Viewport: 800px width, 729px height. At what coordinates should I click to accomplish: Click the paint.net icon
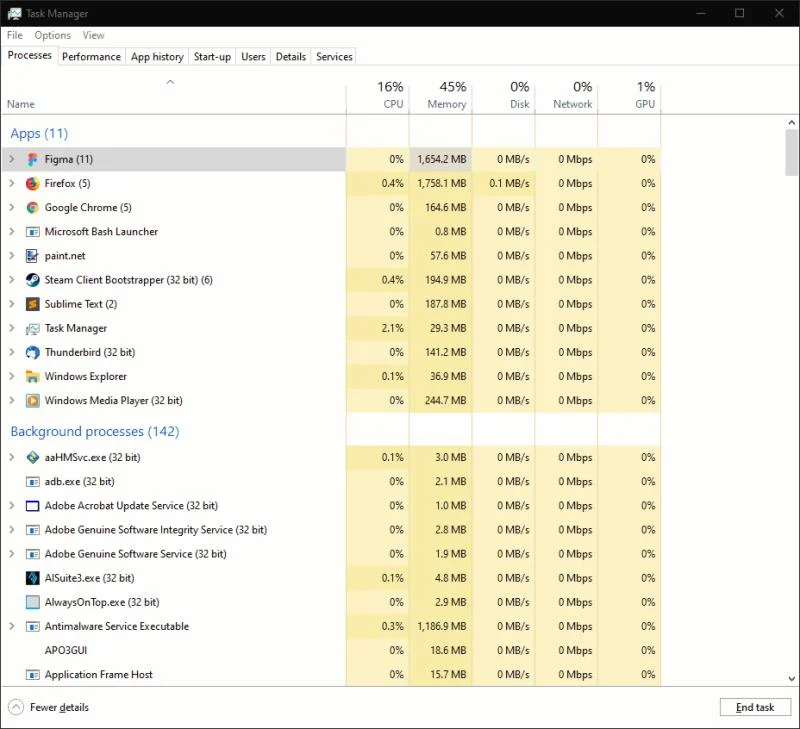coord(33,256)
